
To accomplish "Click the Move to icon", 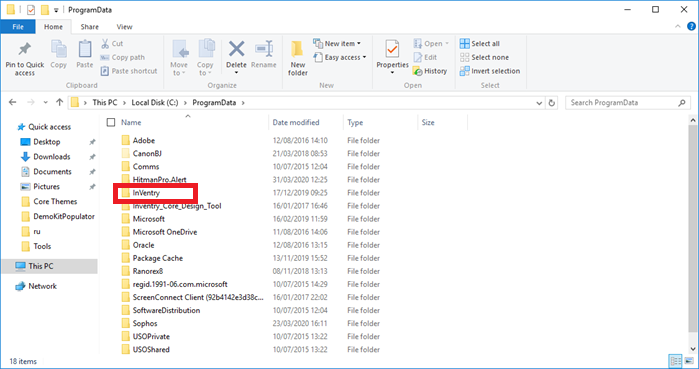I will click(x=180, y=49).
